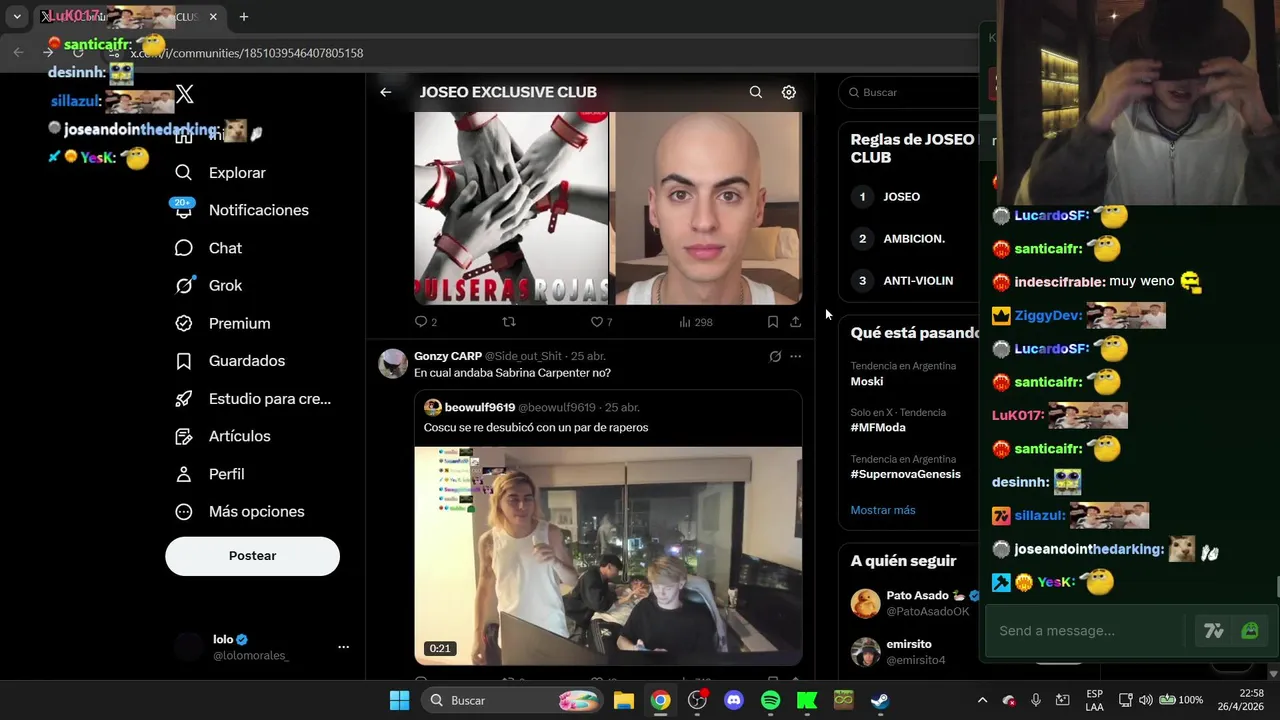Open account menu dots next to lolo
This screenshot has width=1280, height=720.
click(343, 647)
